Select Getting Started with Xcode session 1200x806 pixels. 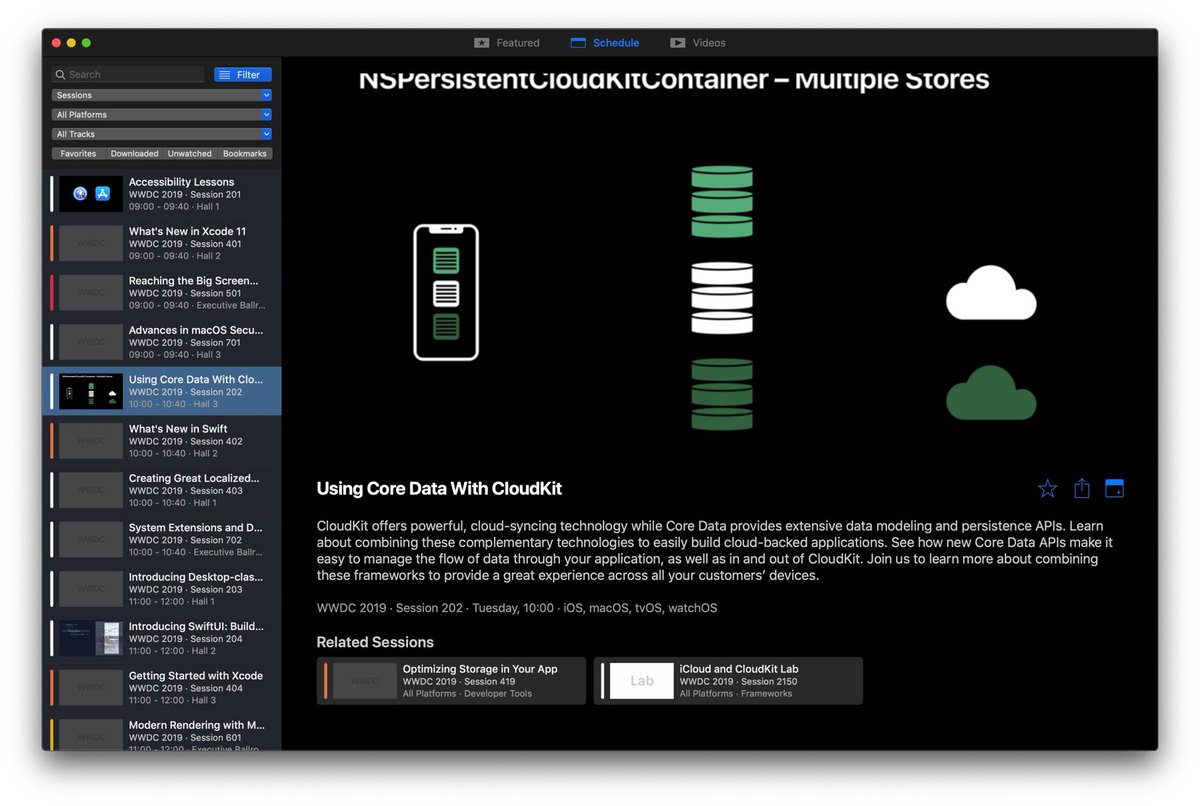click(163, 687)
